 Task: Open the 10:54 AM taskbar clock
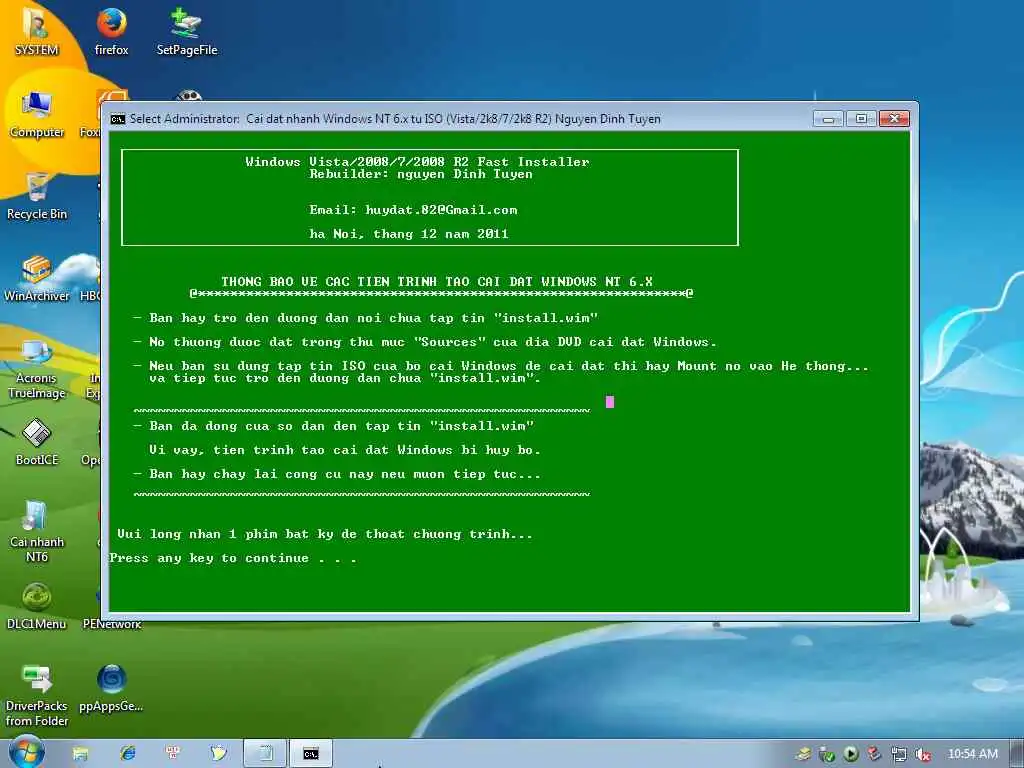972,754
